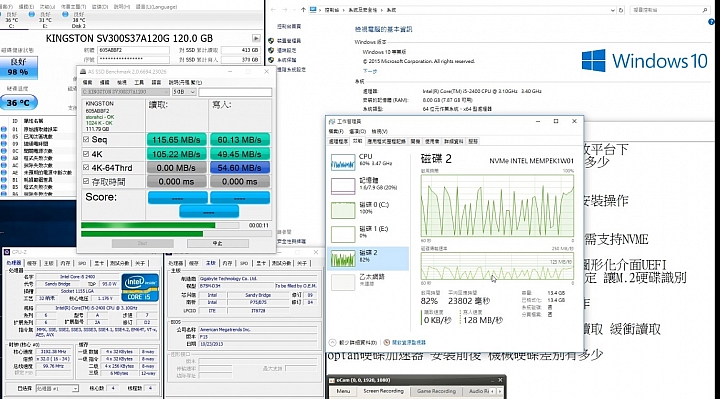720x399 pixels.
Task: Expand the Control Panel address bar dropdown
Action: [613, 10]
